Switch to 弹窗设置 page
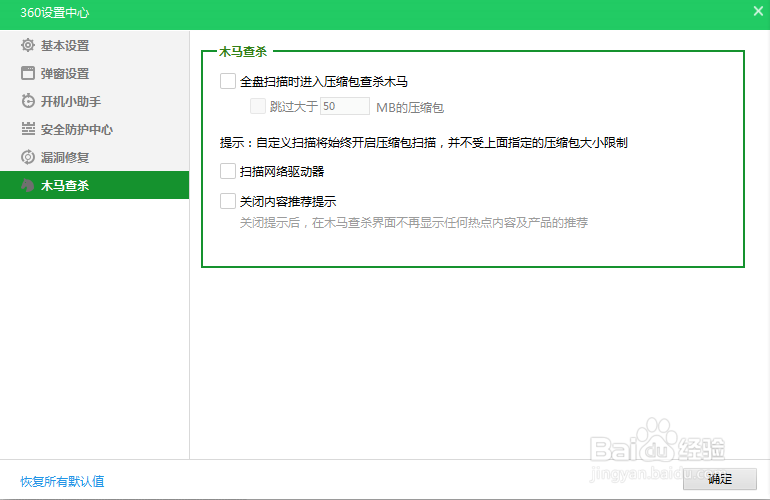The image size is (770, 500). tap(94, 73)
